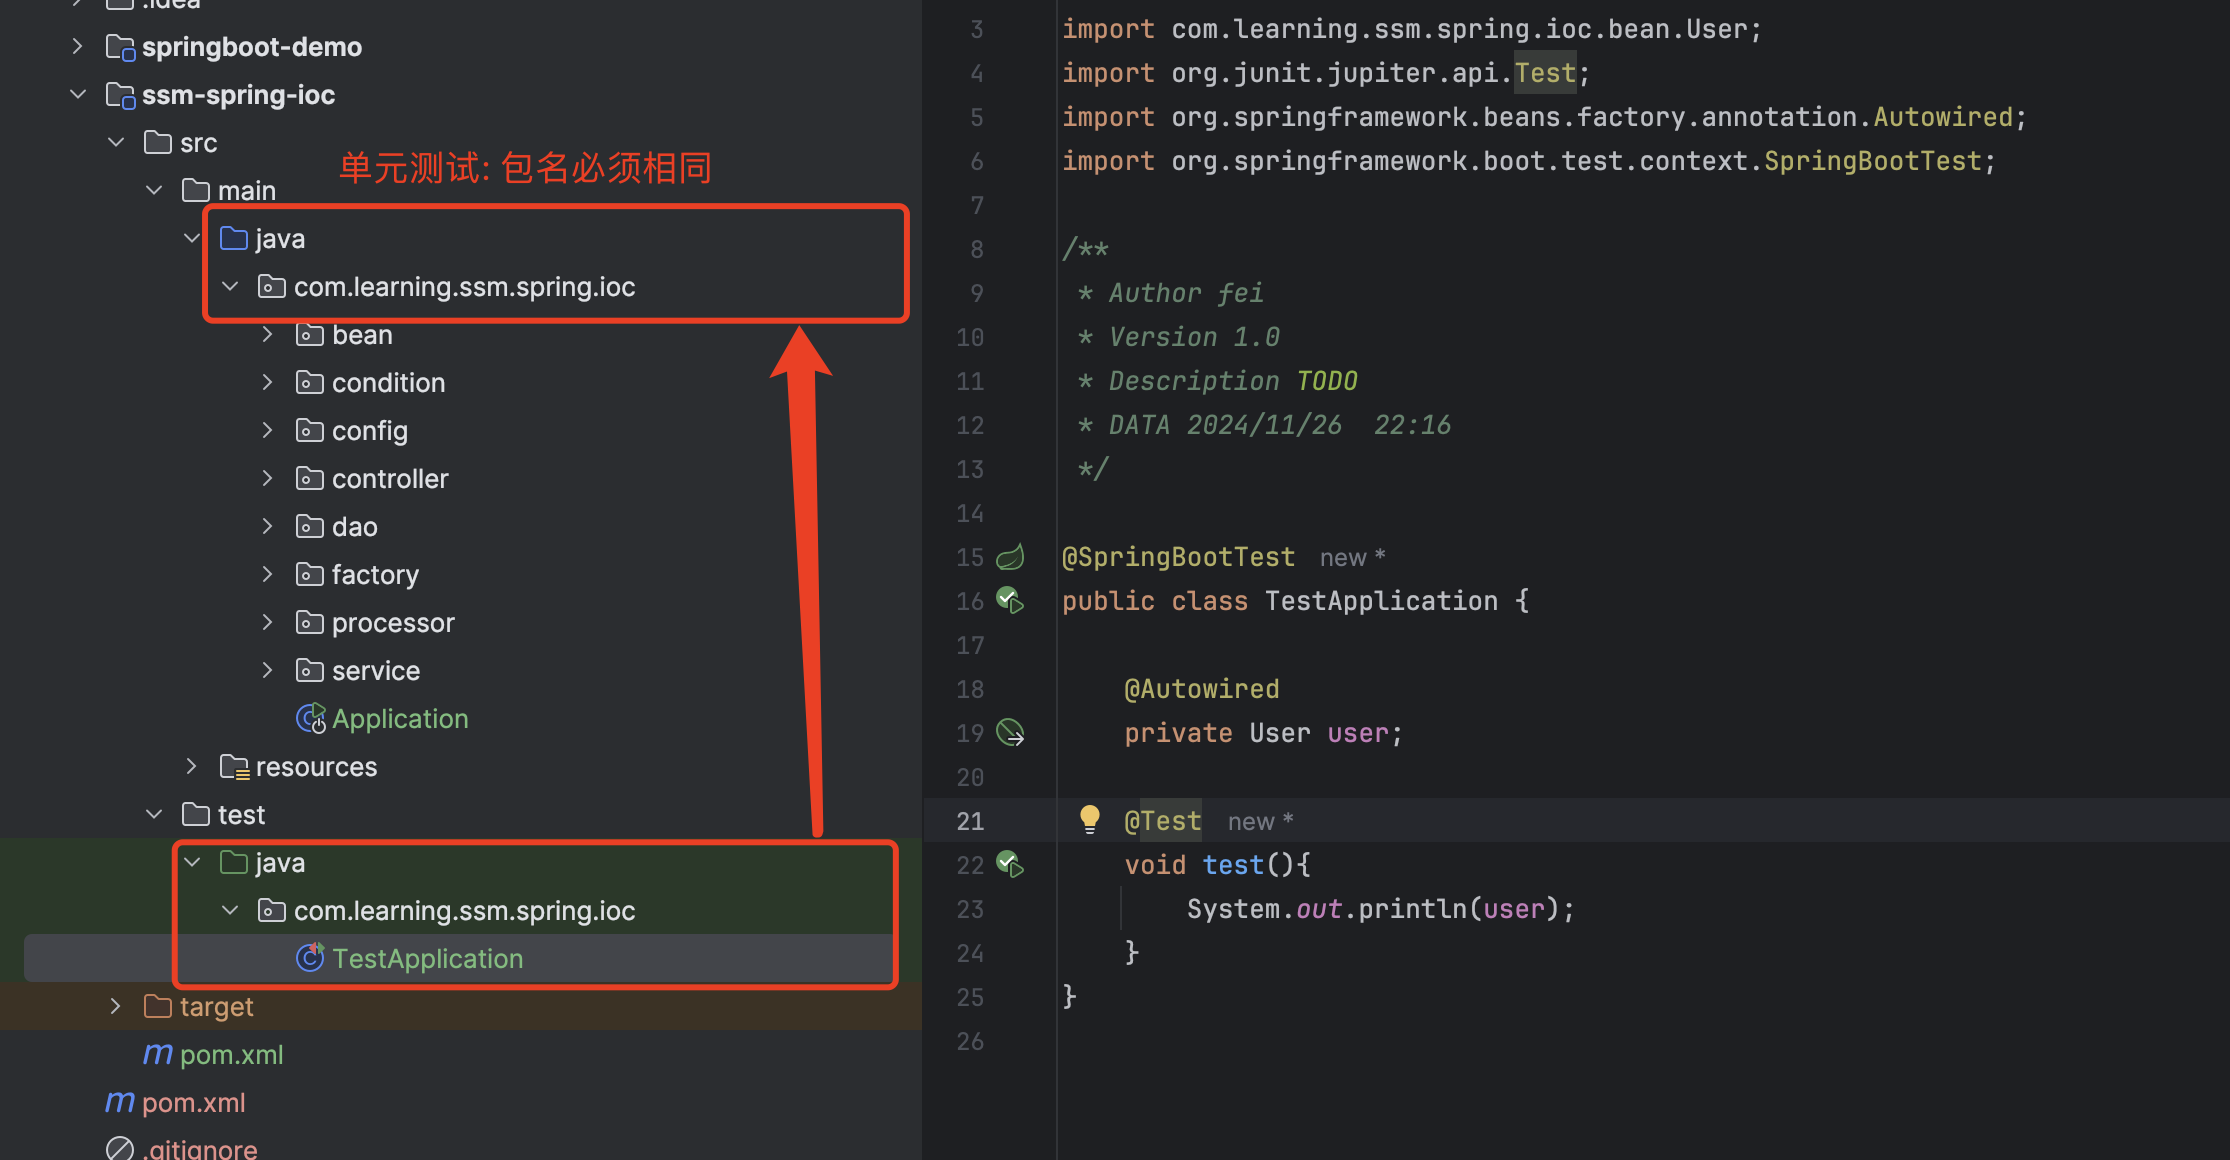This screenshot has width=2230, height=1160.
Task: Click the println call on line 23
Action: 1413,909
